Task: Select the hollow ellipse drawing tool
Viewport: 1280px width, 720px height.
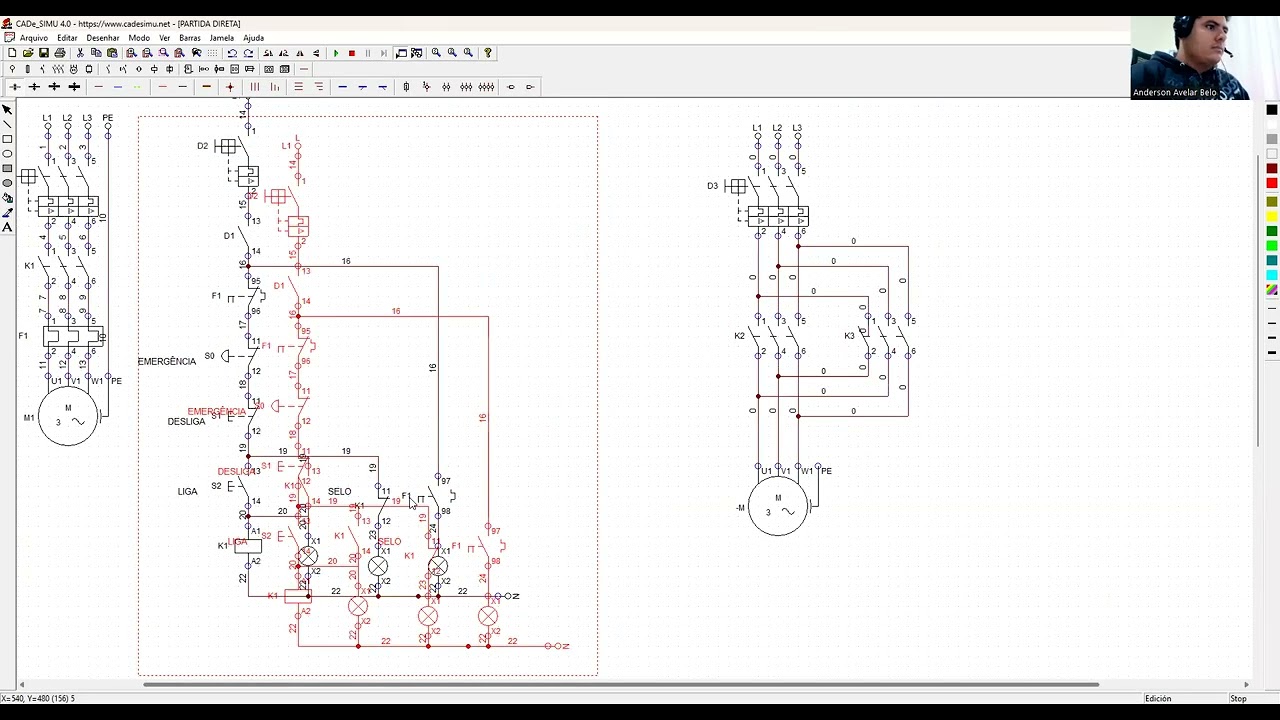Action: point(7,154)
